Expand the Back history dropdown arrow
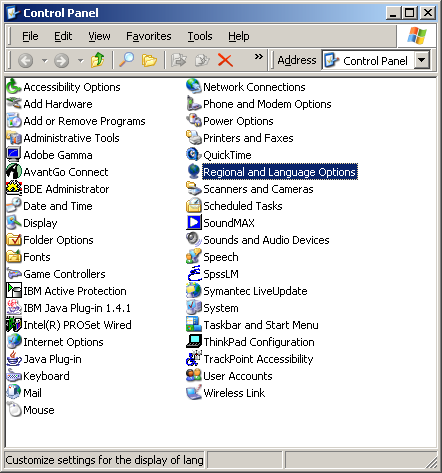 tap(45, 61)
